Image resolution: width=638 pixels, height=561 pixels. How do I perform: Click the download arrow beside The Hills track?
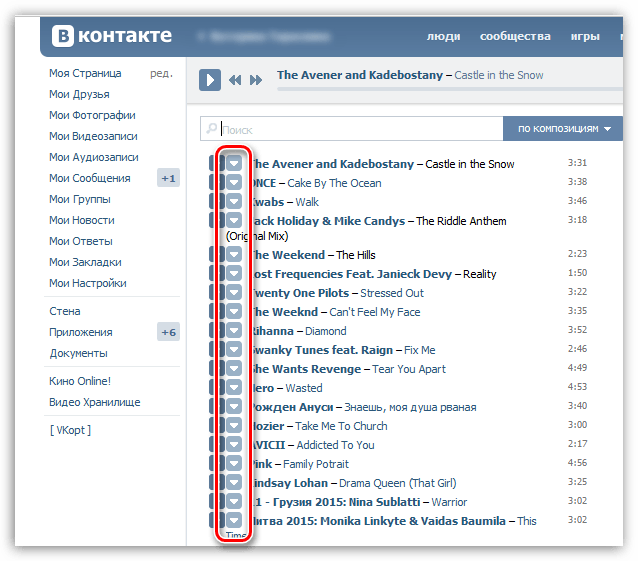pos(234,255)
